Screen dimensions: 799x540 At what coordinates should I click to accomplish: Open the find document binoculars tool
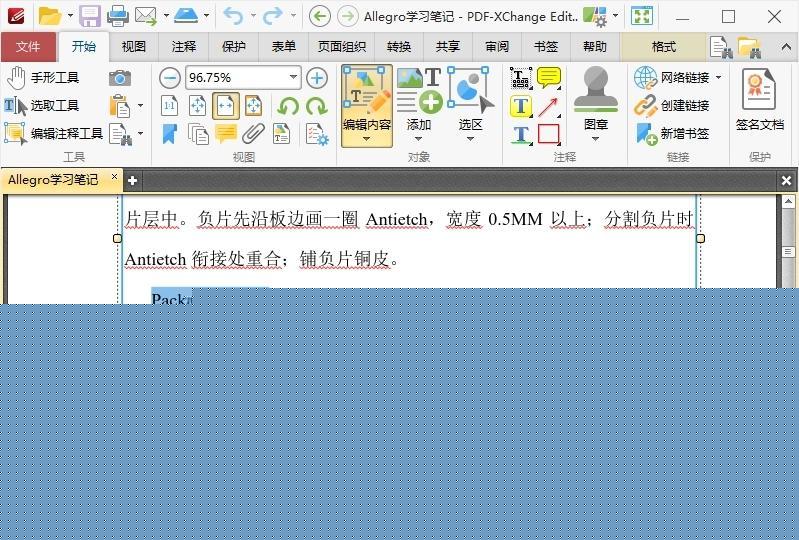[x=121, y=134]
